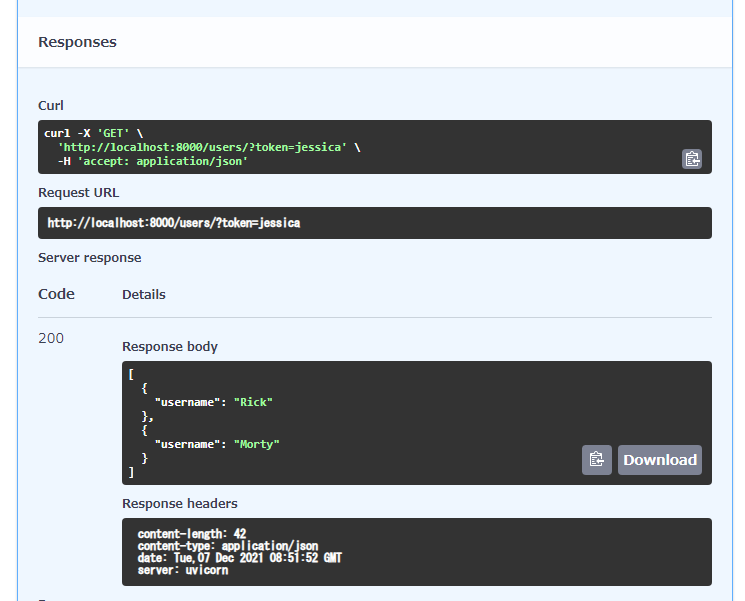Click the 200 status code
745x601 pixels.
coord(51,338)
